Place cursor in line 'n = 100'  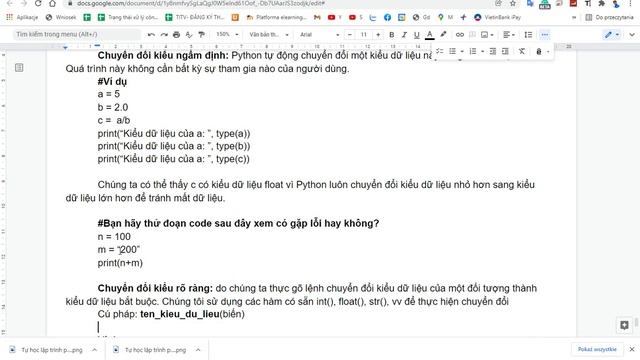pyautogui.click(x=114, y=236)
